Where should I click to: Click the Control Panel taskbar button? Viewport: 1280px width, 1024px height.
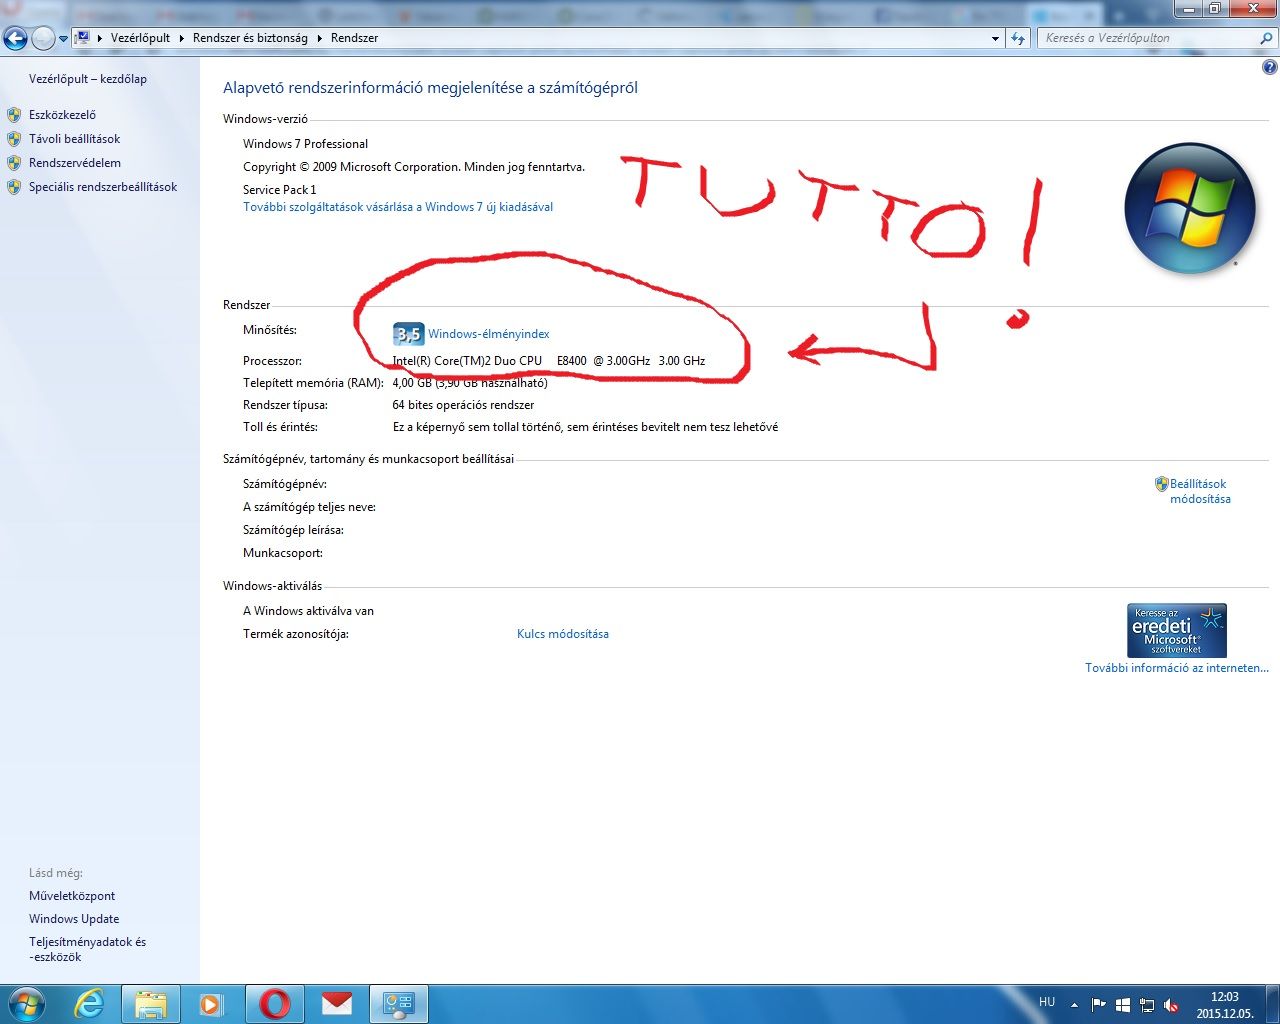tap(399, 1004)
